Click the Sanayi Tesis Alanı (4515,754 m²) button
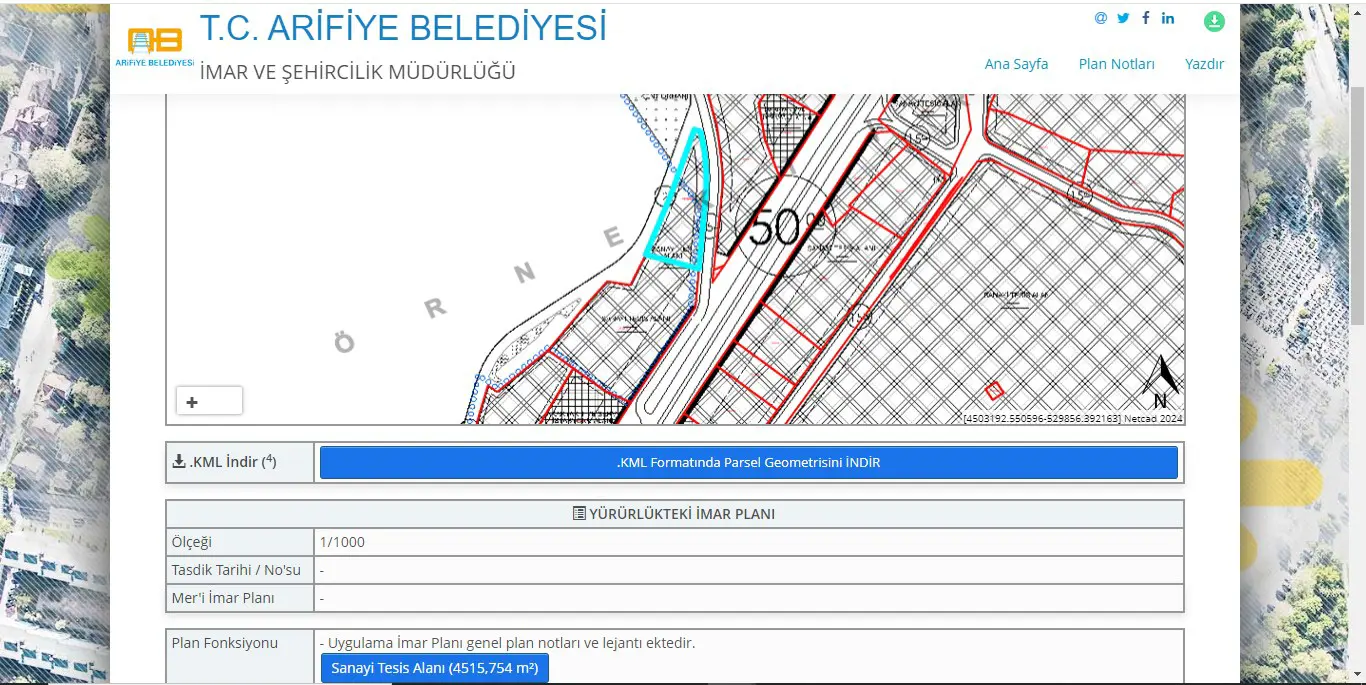The height and width of the screenshot is (685, 1366). [x=435, y=668]
